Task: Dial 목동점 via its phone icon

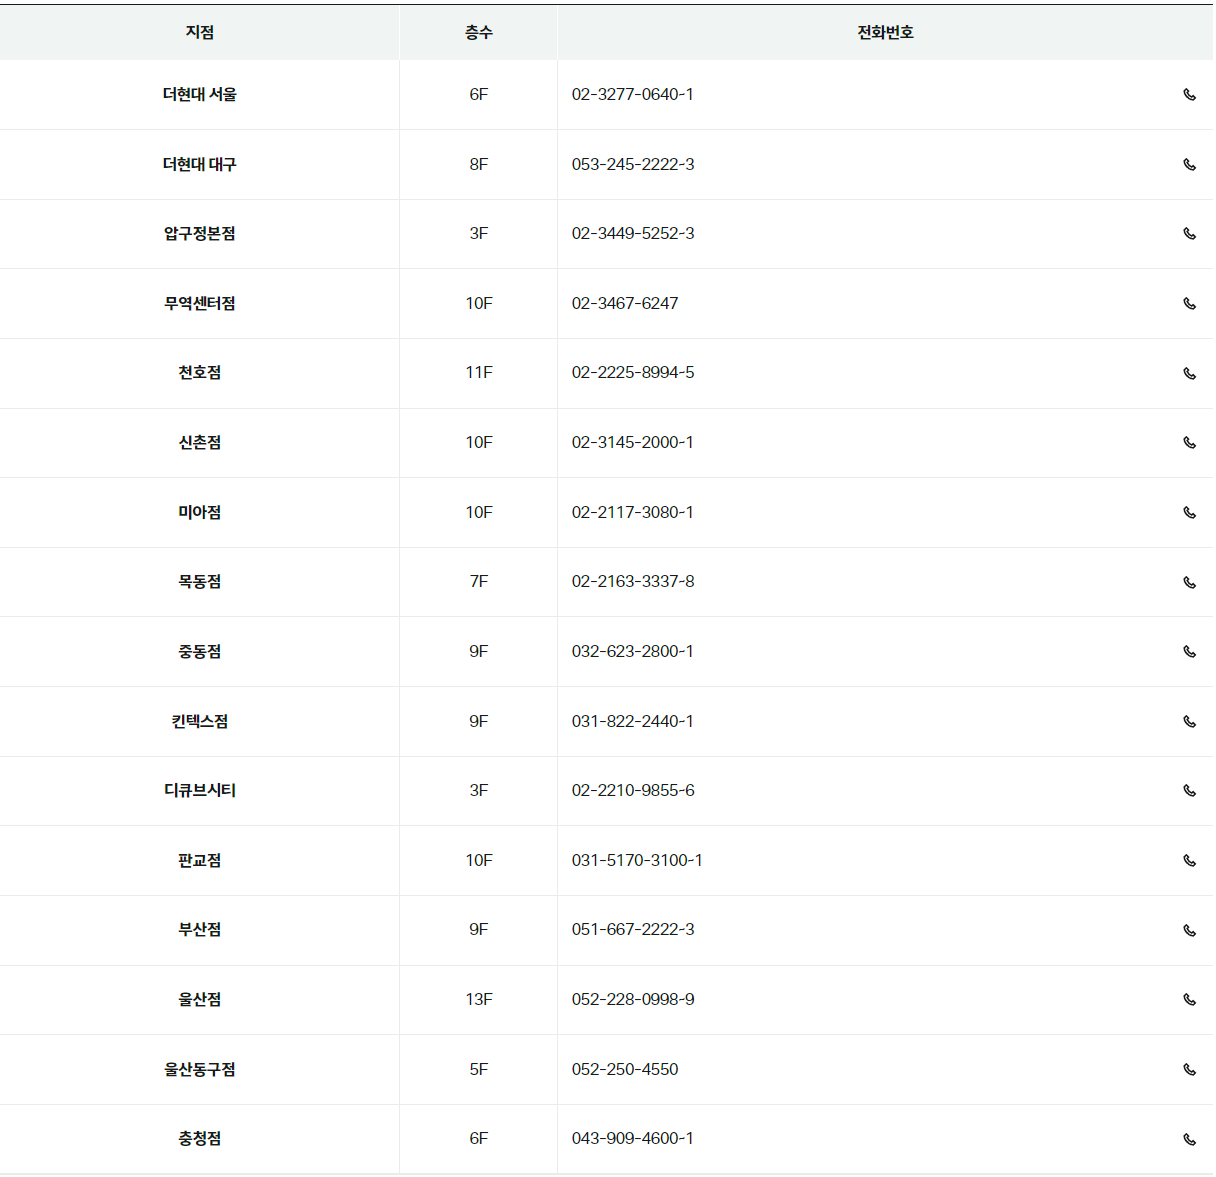Action: (x=1189, y=583)
